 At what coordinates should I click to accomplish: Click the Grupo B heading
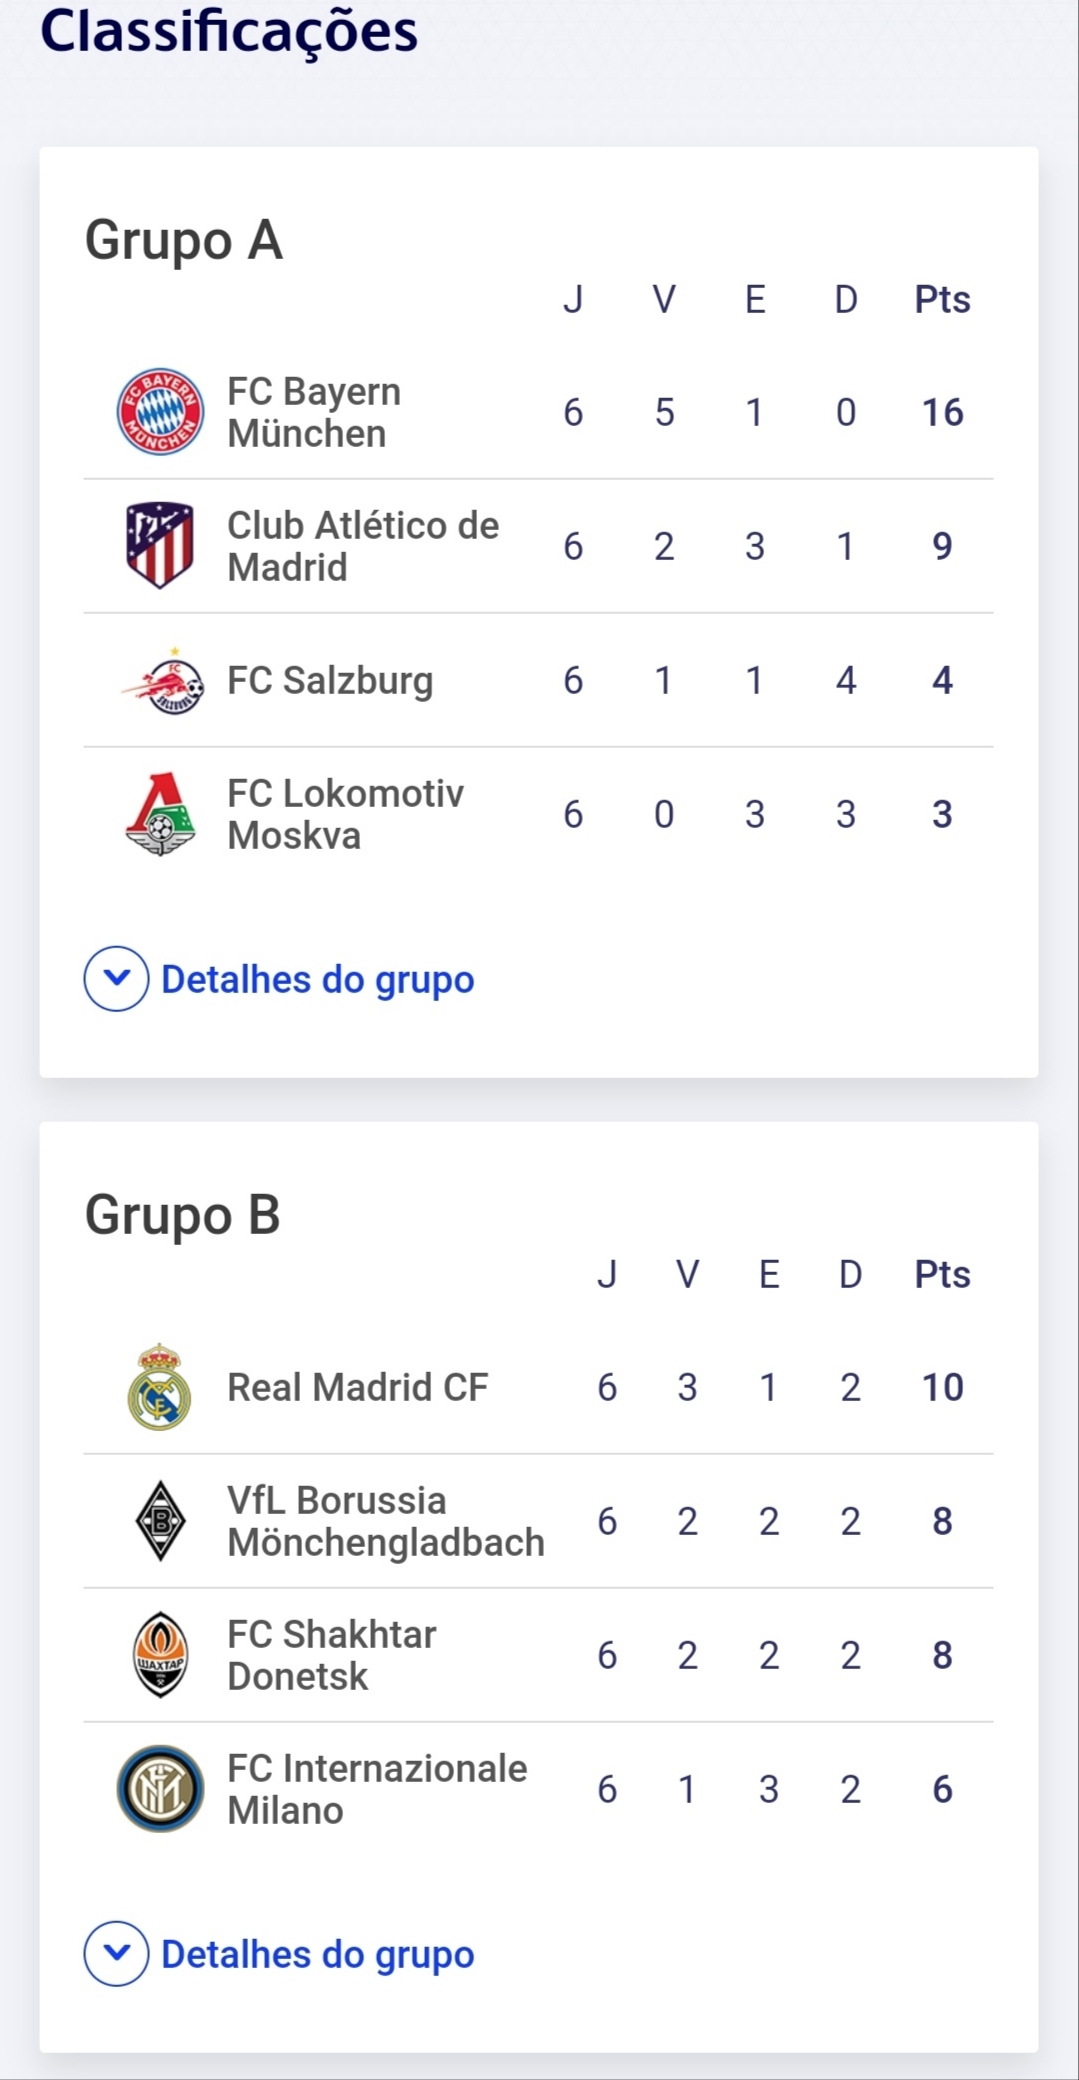click(x=183, y=1215)
